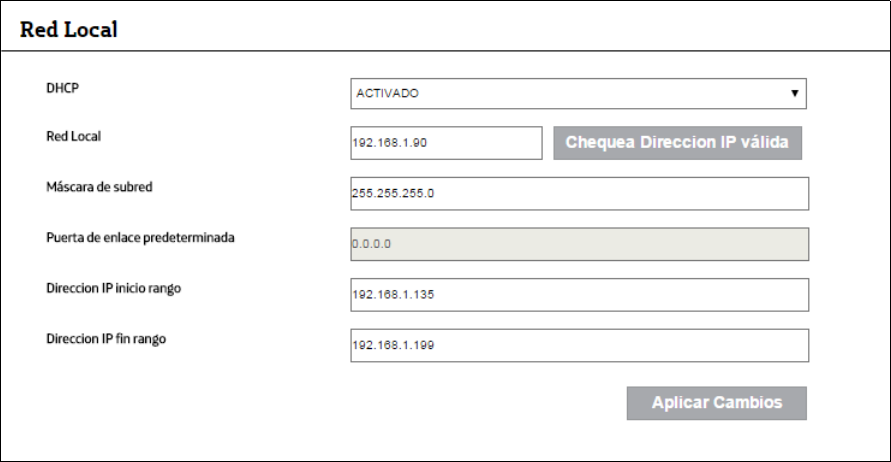Screen dimensions: 891x462
Task: Place cursor on the 255.255.255.0 mask value
Action: tap(393, 194)
